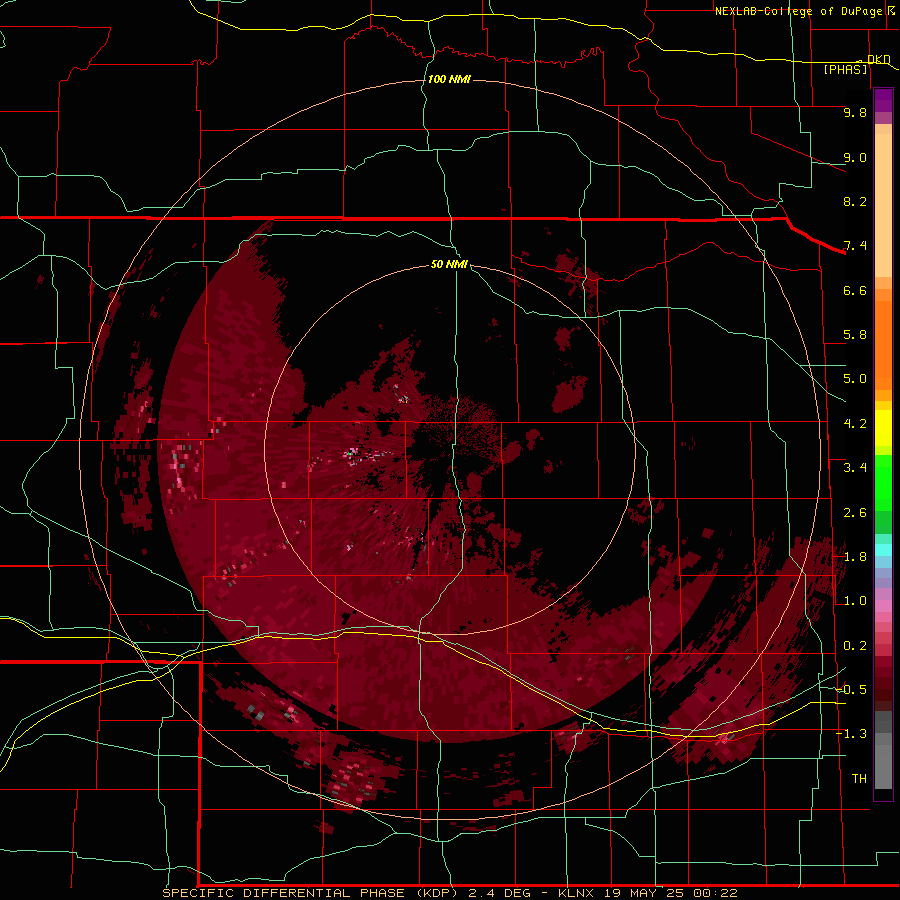
Task: Click the 0.2 legend value
Action: tap(855, 646)
